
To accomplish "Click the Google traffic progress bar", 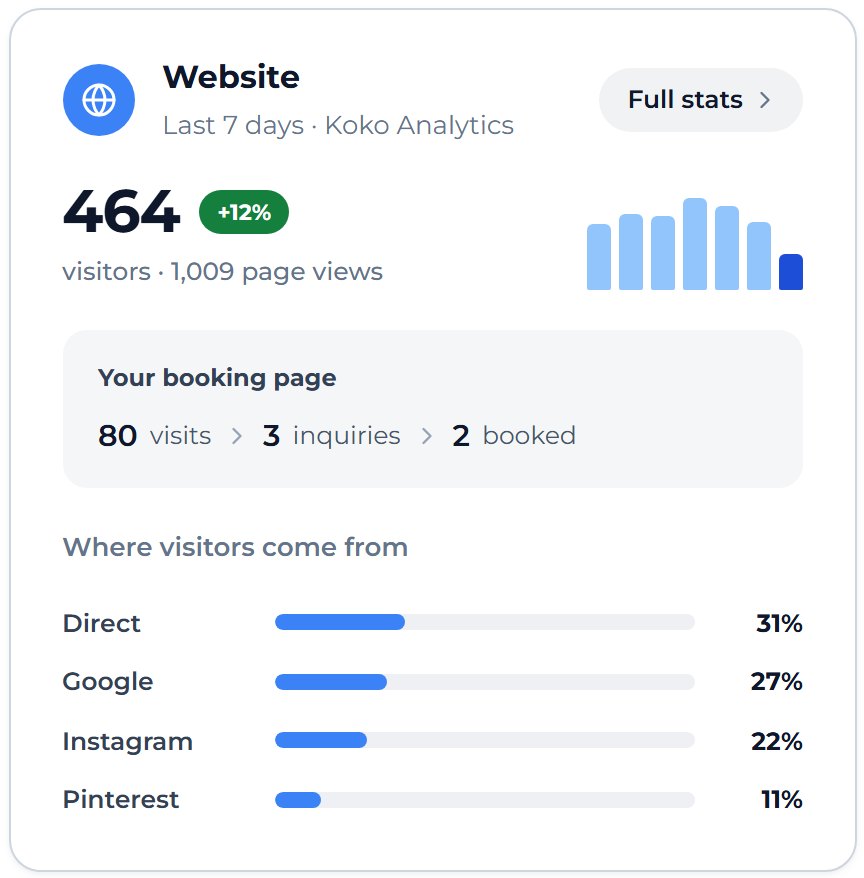I will (x=484, y=681).
